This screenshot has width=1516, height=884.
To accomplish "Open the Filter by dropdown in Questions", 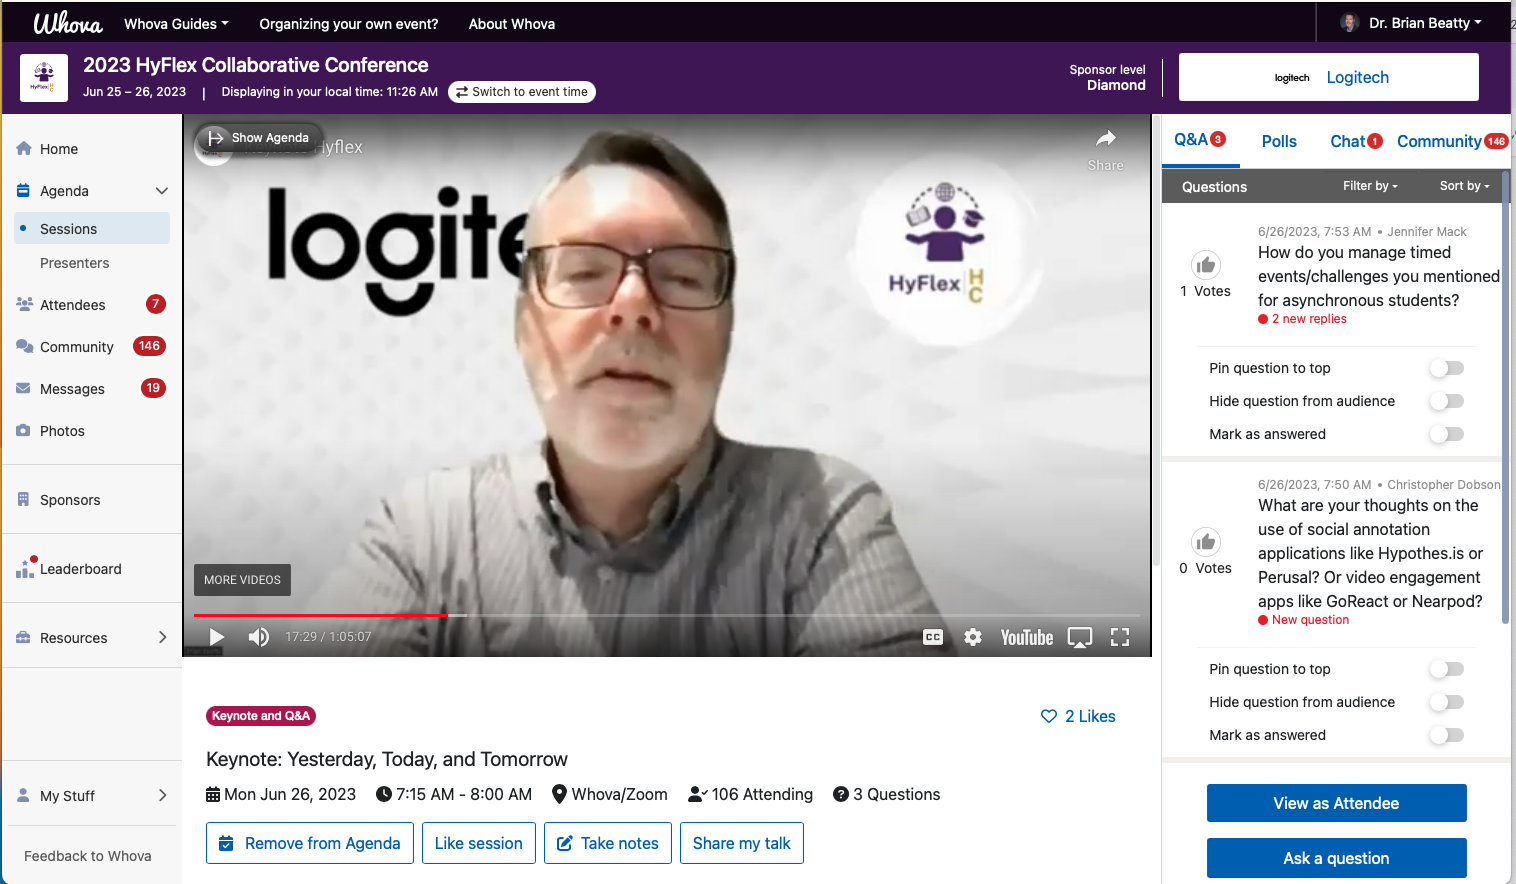I will tap(1370, 186).
